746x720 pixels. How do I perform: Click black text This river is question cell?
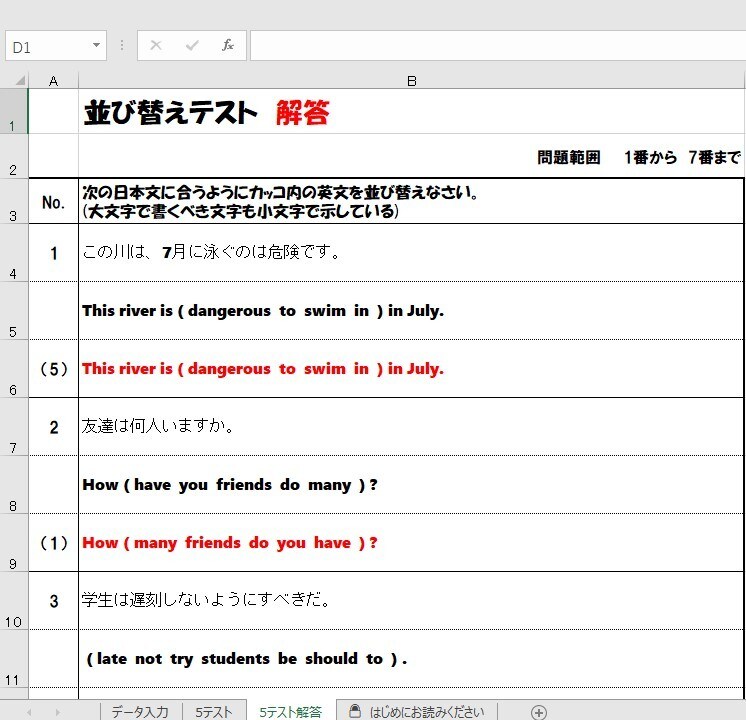click(x=411, y=311)
